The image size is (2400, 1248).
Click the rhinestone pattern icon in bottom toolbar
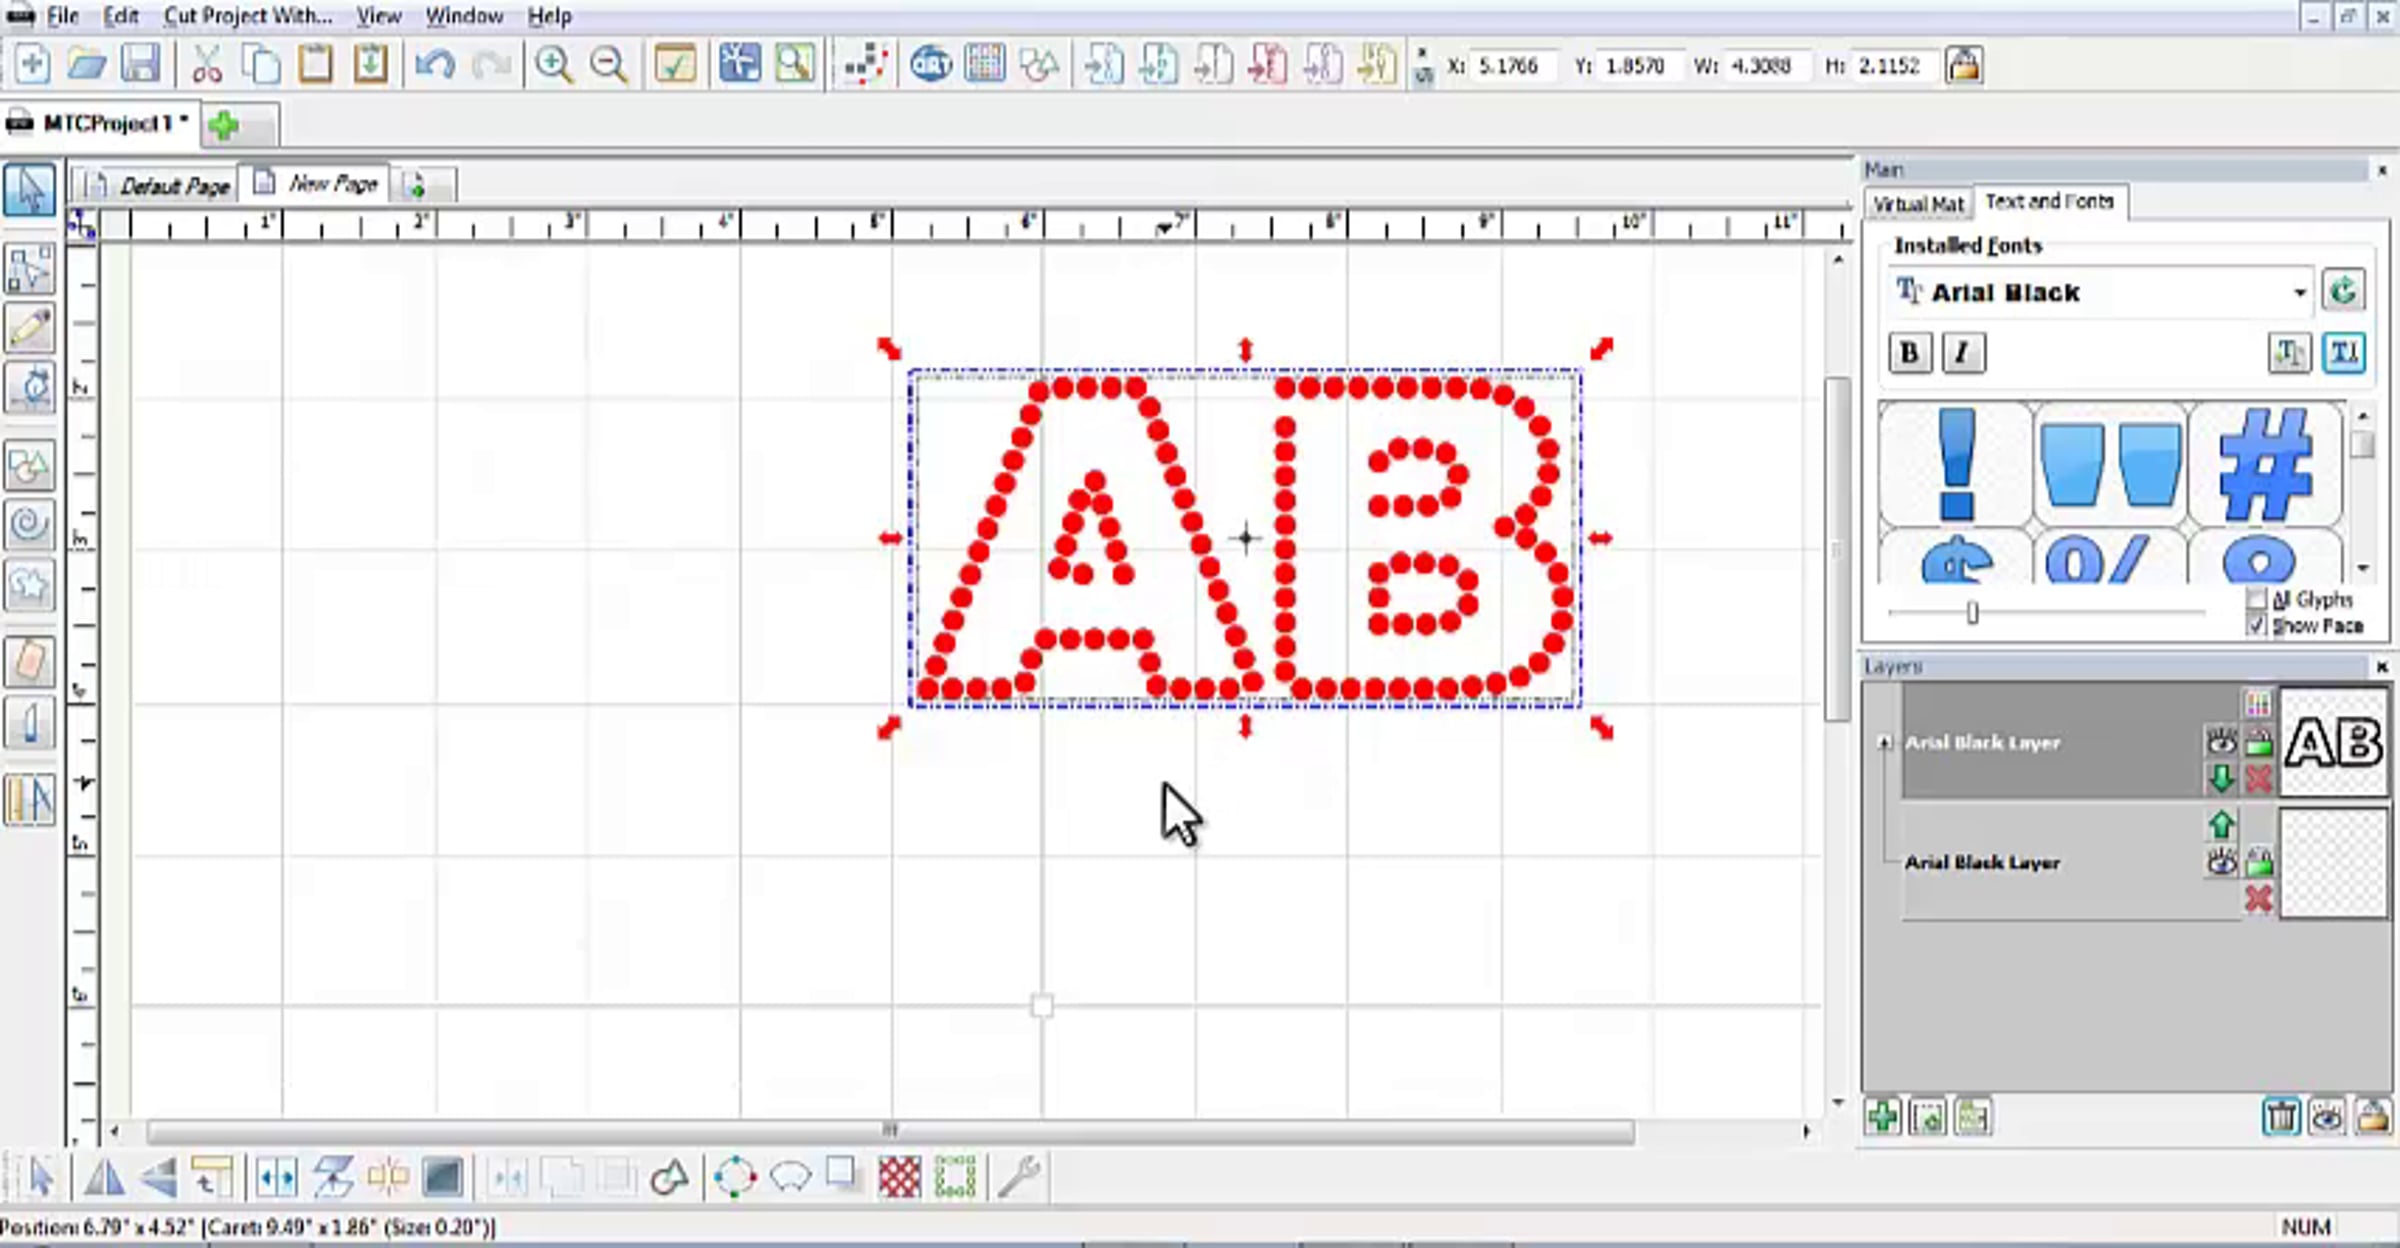(x=899, y=1176)
